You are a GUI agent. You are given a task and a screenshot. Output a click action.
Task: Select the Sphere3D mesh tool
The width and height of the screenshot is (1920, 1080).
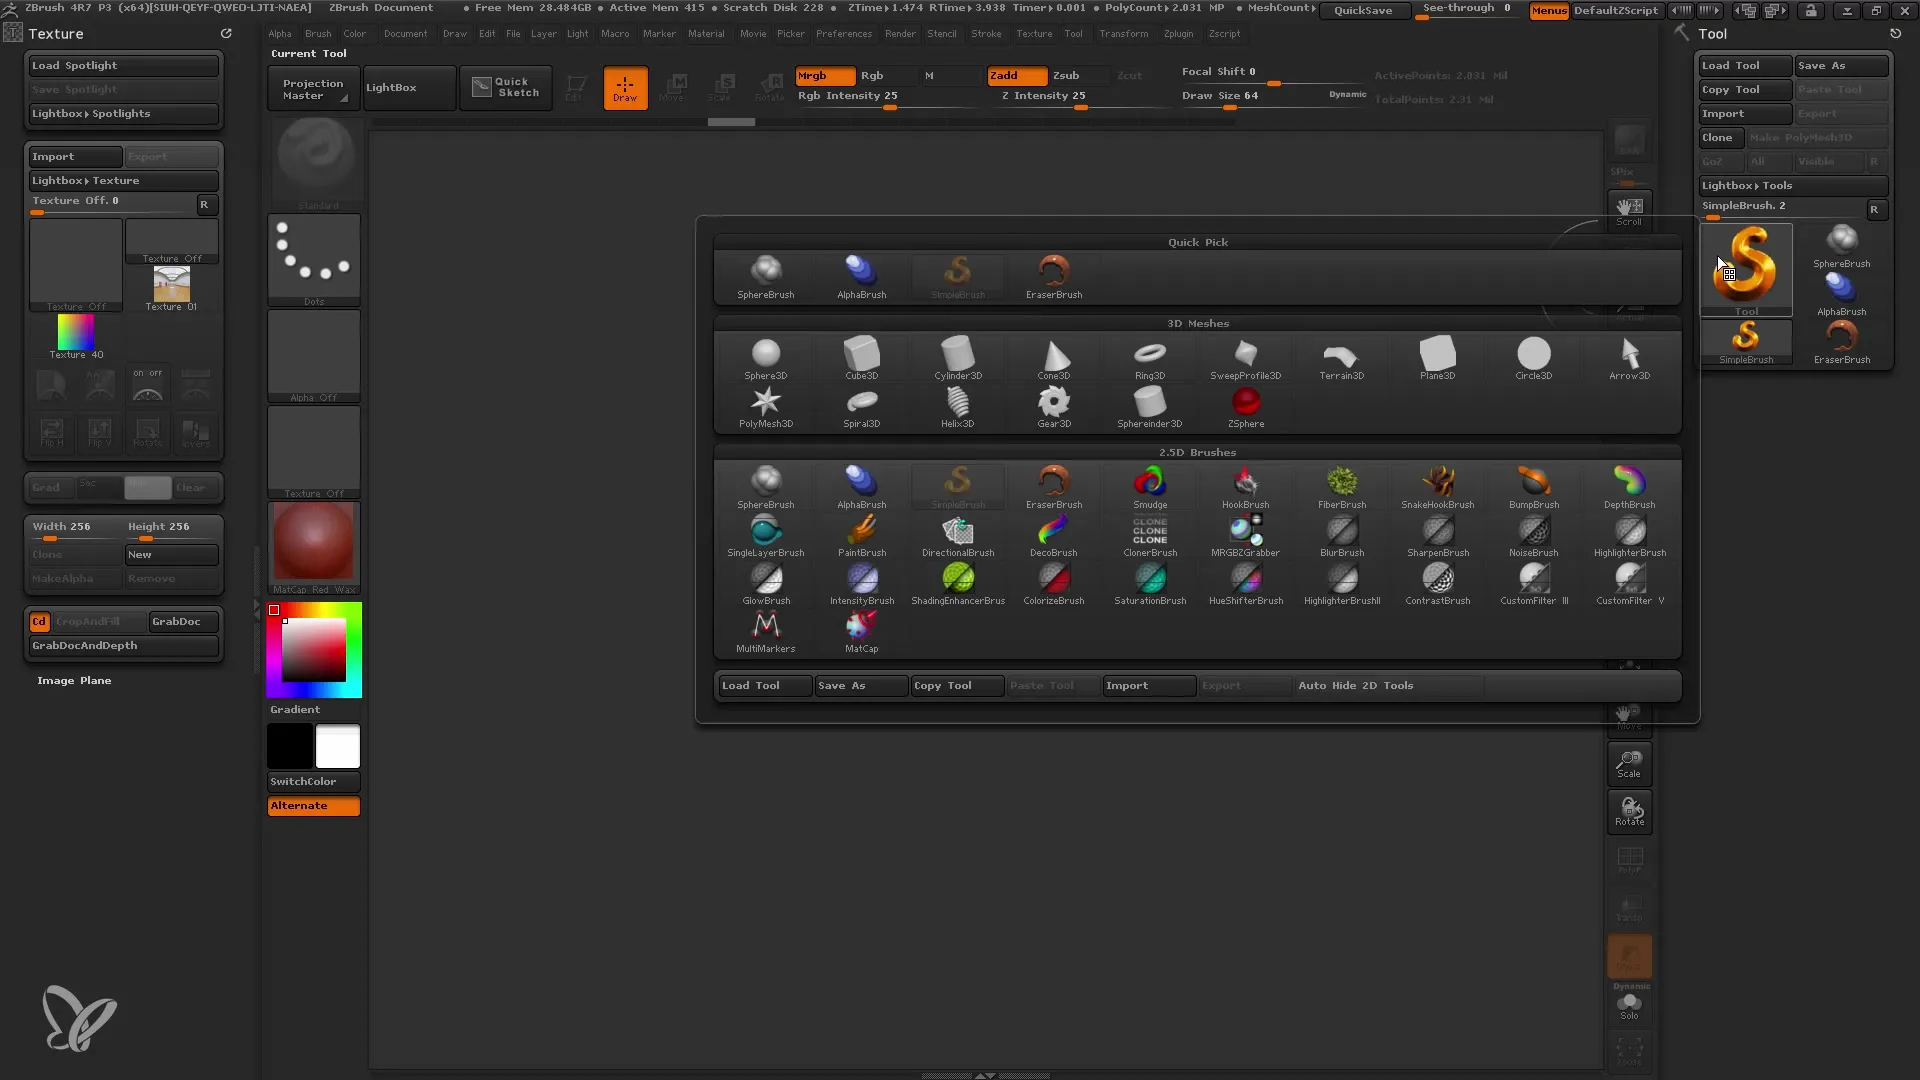pos(765,359)
